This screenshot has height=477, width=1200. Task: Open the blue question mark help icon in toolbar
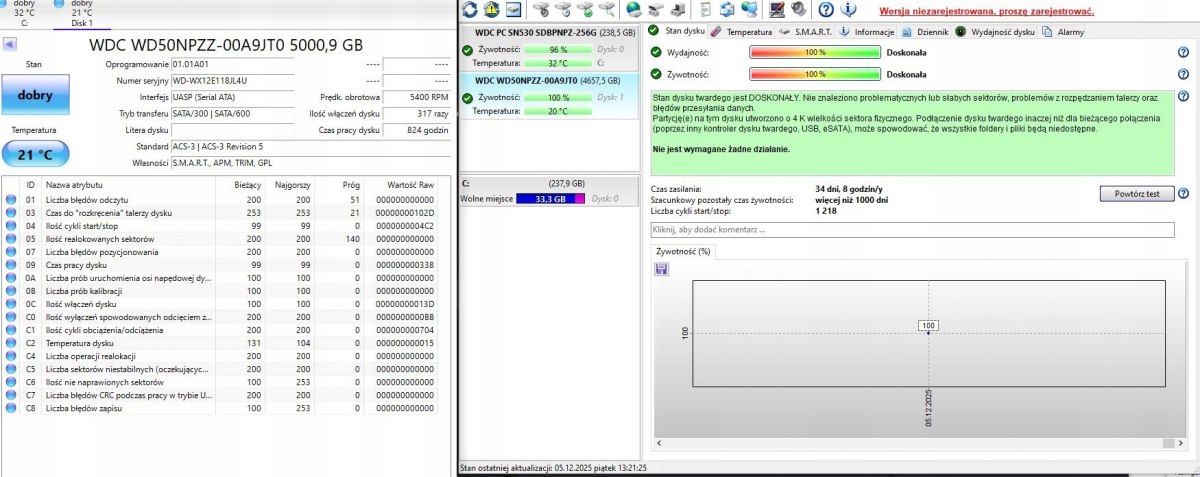[x=826, y=10]
